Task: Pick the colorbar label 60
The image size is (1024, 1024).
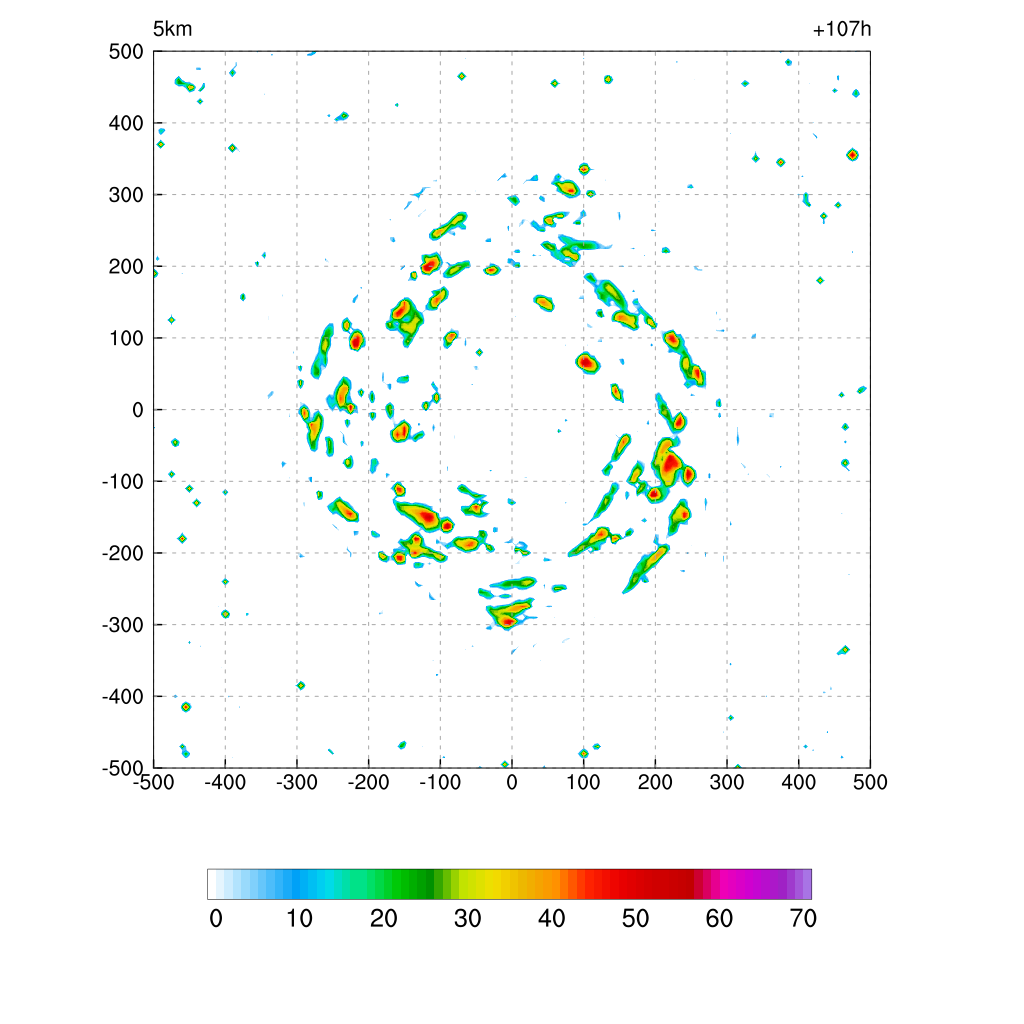Action: [719, 919]
